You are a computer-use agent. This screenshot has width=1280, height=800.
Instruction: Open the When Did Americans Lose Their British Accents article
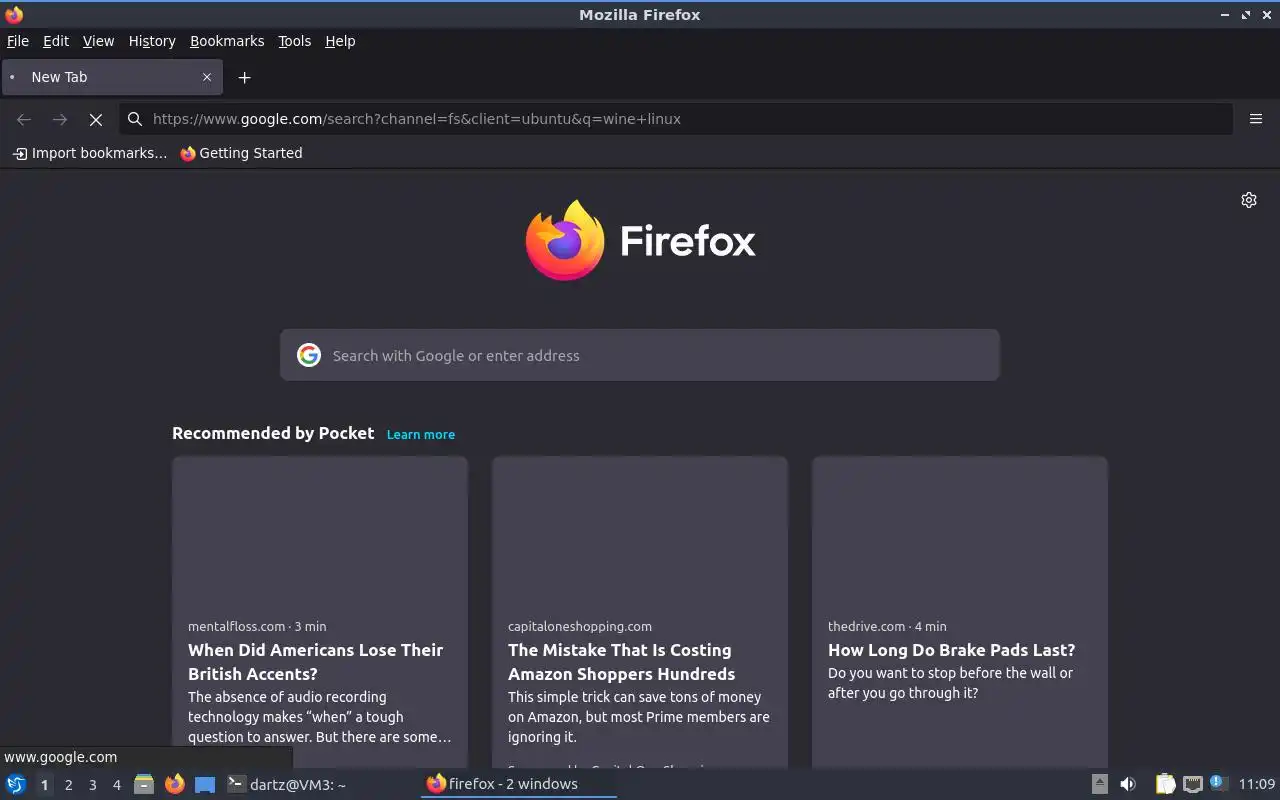click(x=316, y=662)
